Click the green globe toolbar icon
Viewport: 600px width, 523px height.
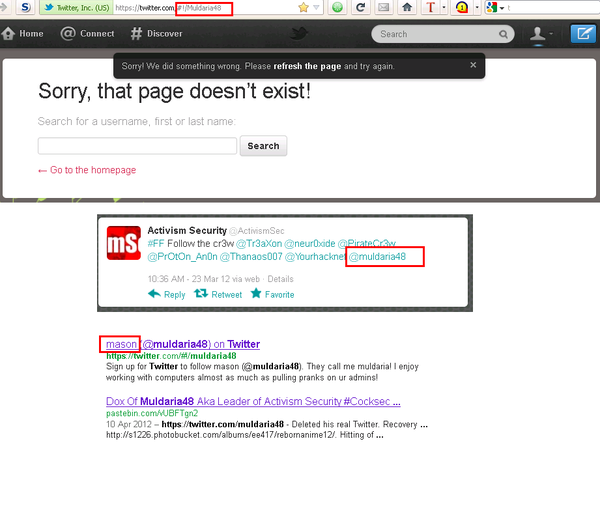[338, 7]
